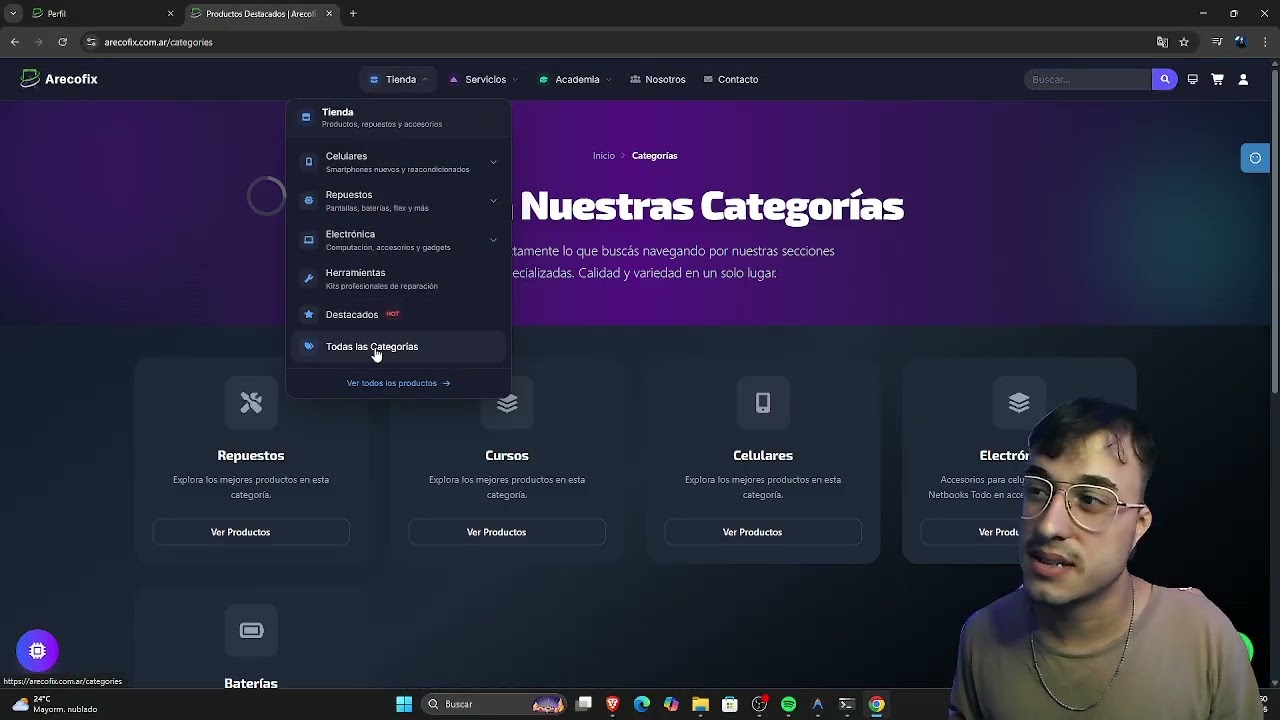Click the monitor icon beside the cart

coord(1192,79)
